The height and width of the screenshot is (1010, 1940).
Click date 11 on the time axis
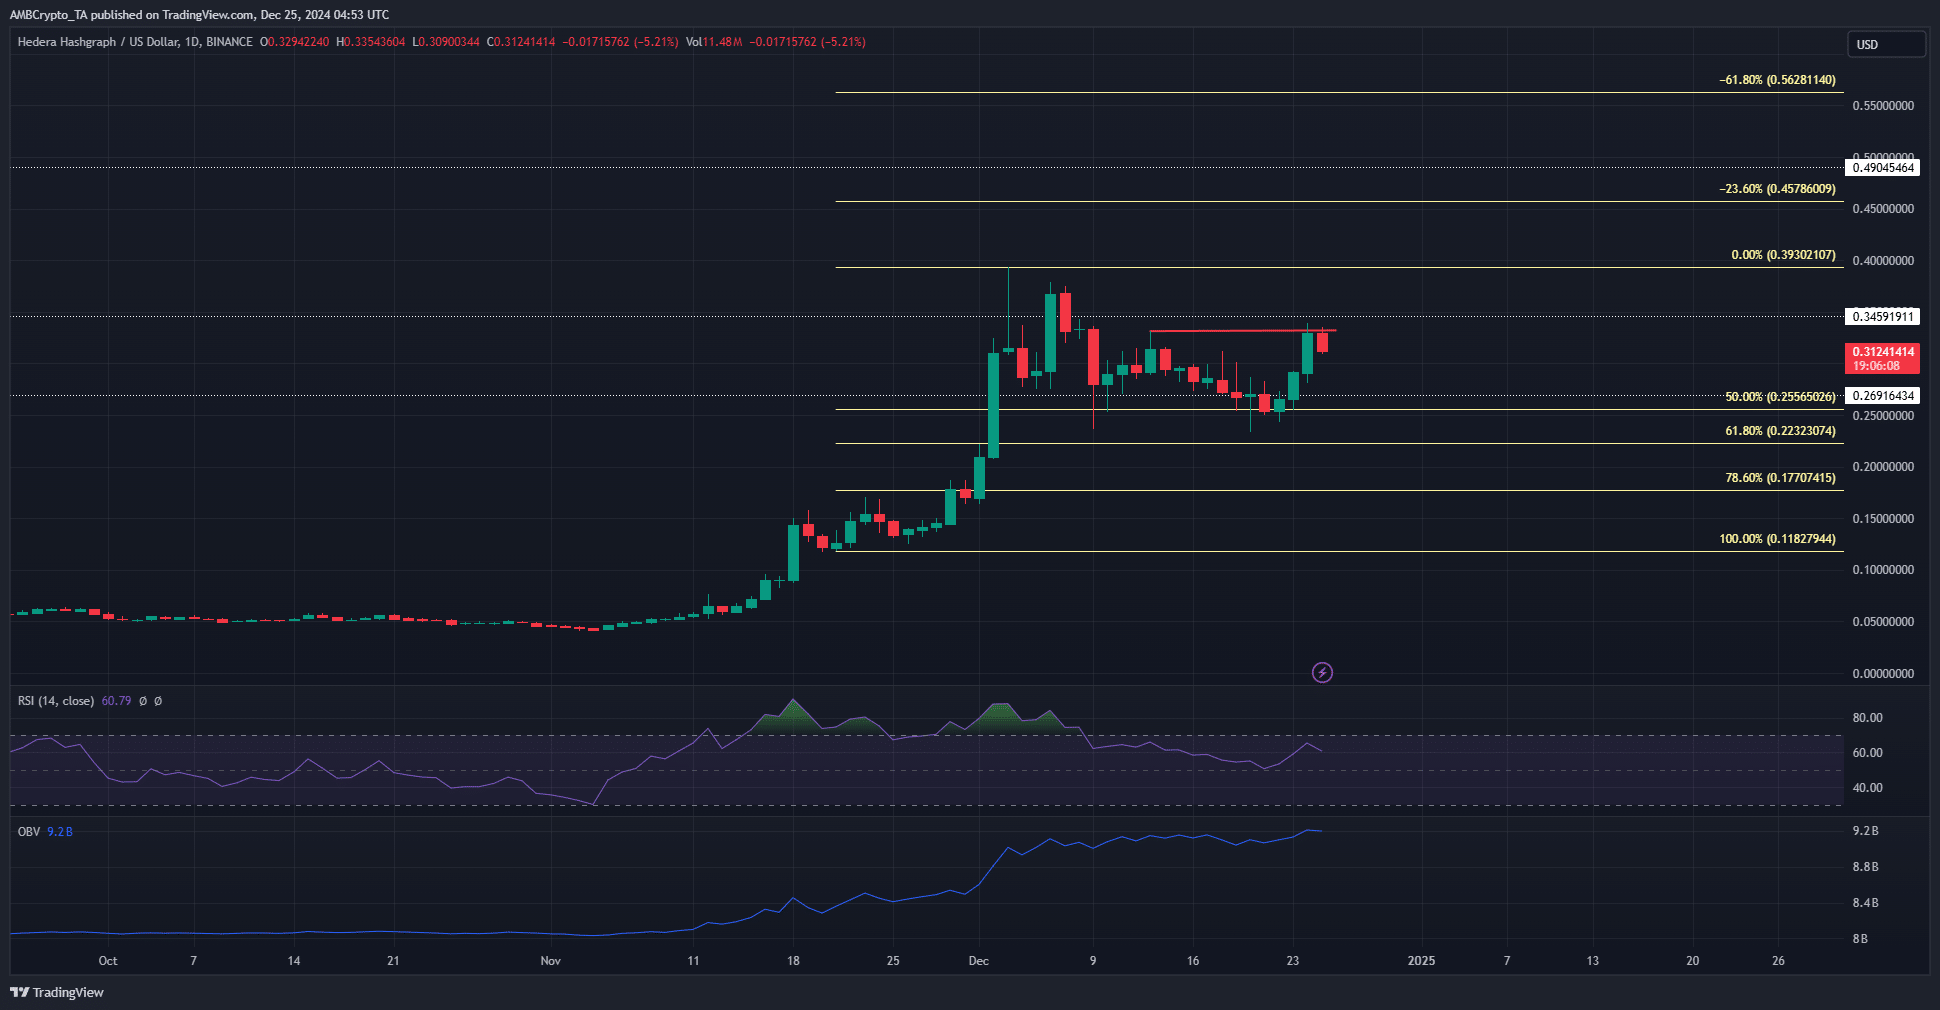tap(693, 961)
